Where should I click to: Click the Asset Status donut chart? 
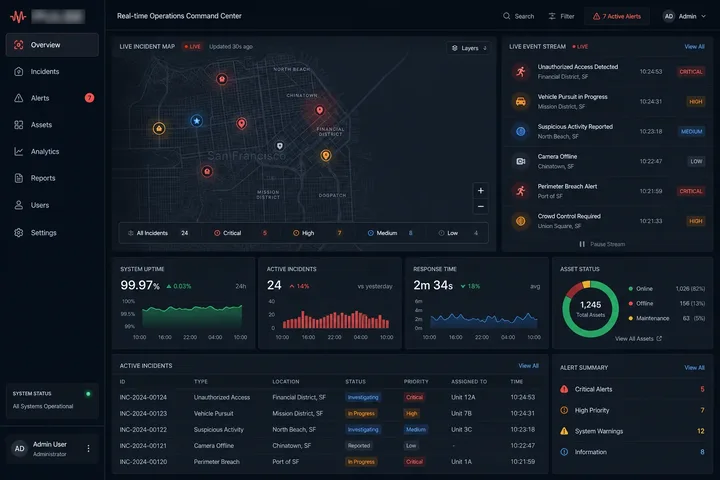pos(590,309)
